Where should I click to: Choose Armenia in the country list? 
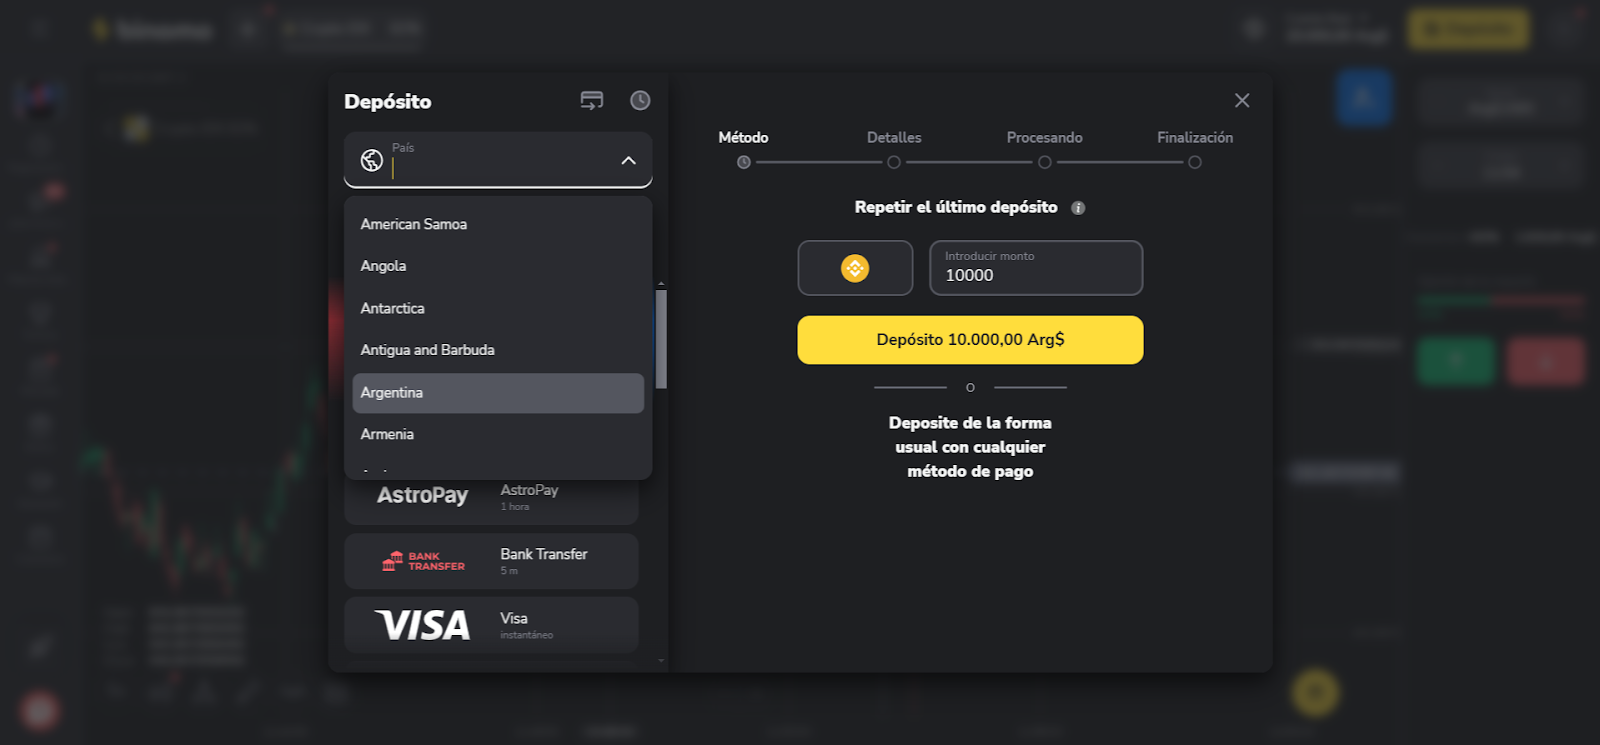click(497, 434)
